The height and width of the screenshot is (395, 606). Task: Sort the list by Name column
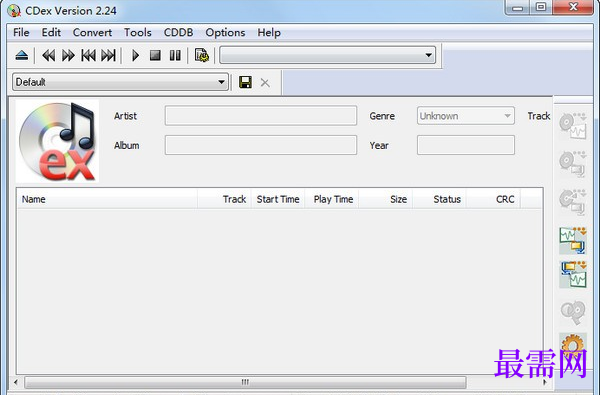(x=107, y=199)
